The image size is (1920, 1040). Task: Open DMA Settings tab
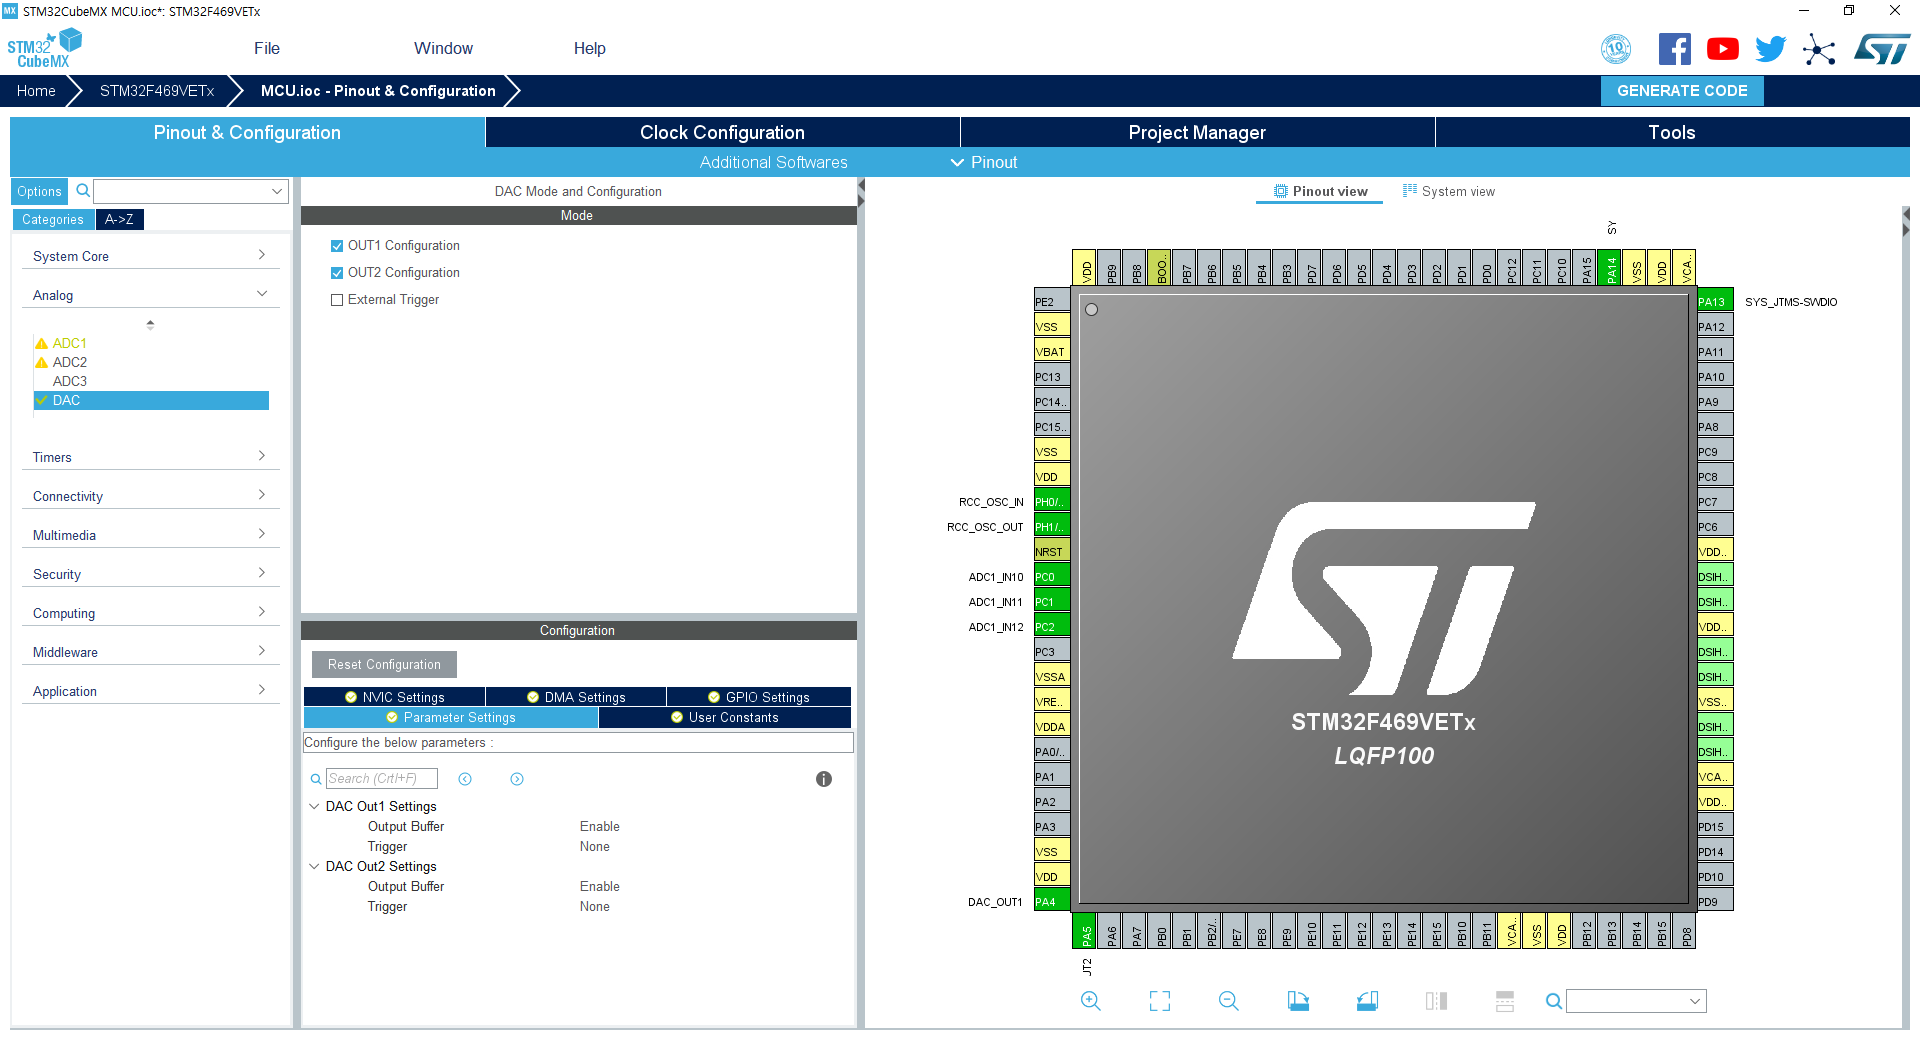(x=576, y=697)
